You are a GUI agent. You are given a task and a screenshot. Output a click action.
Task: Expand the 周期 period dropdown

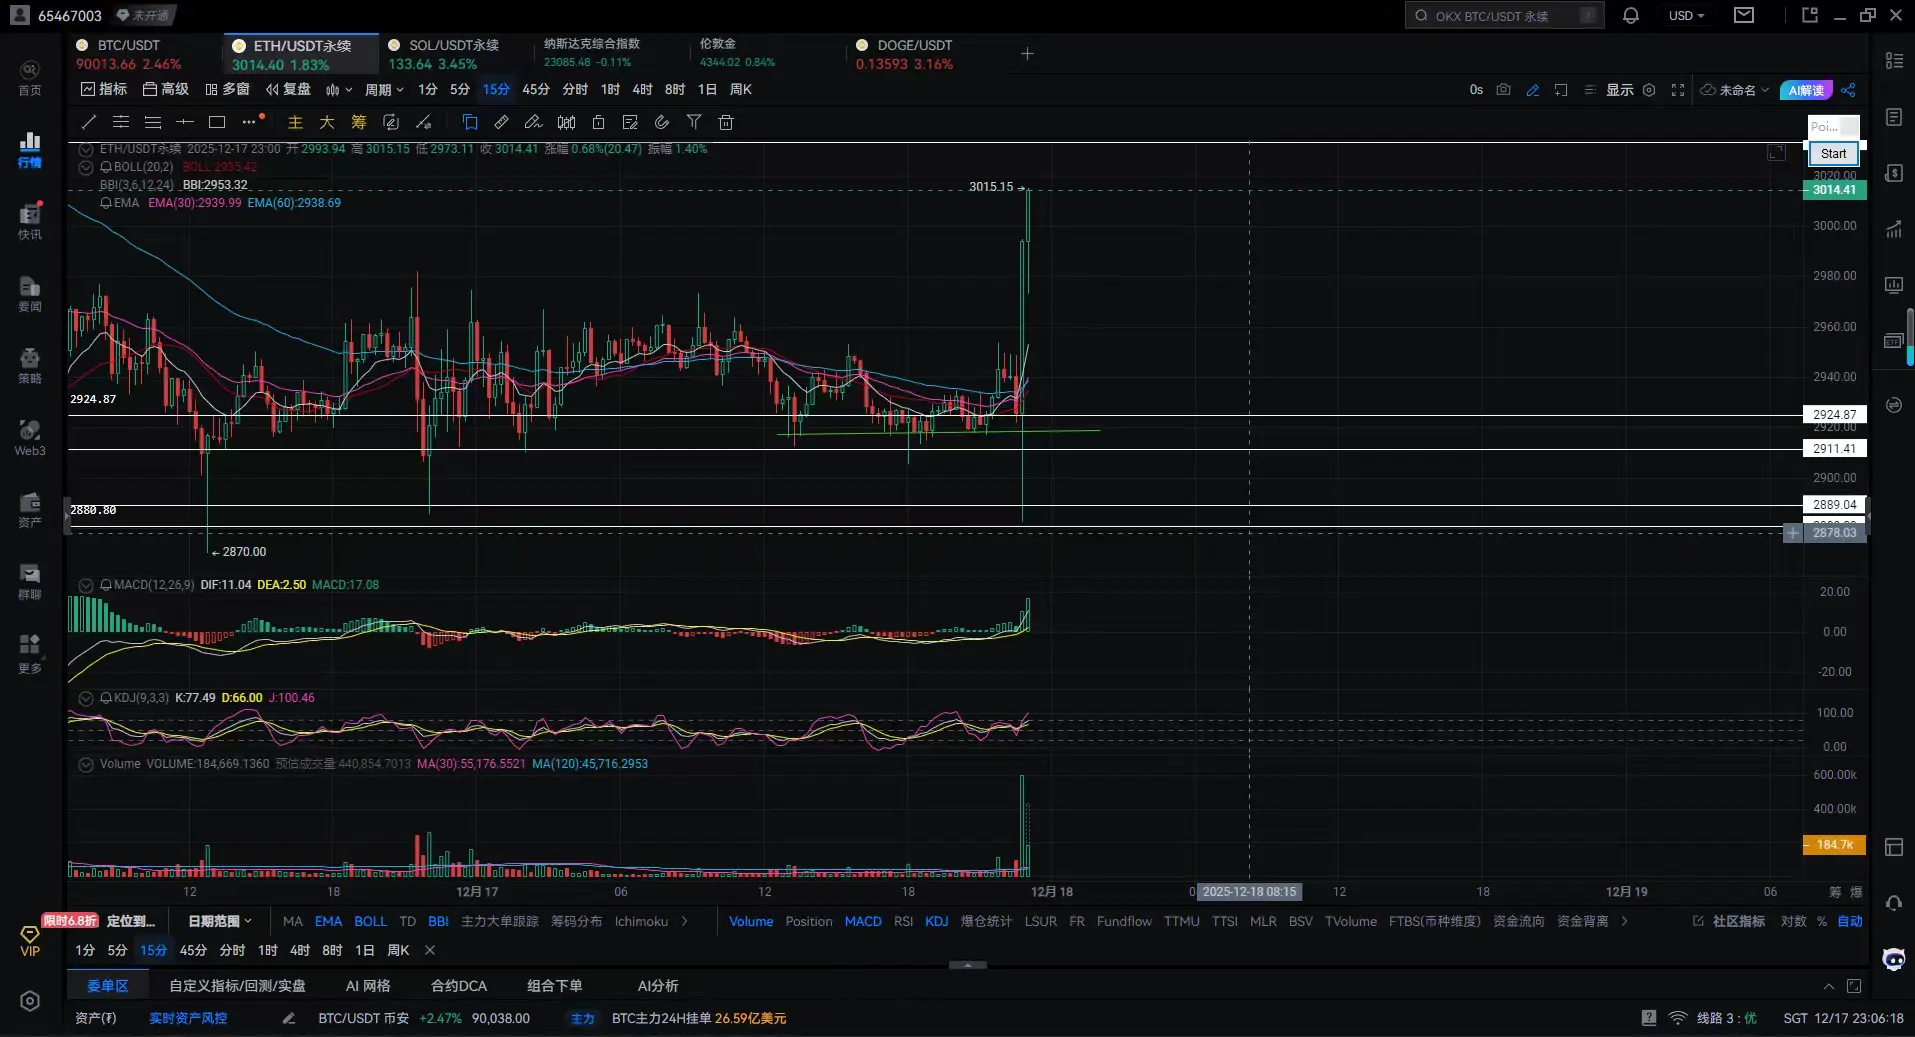coord(384,90)
